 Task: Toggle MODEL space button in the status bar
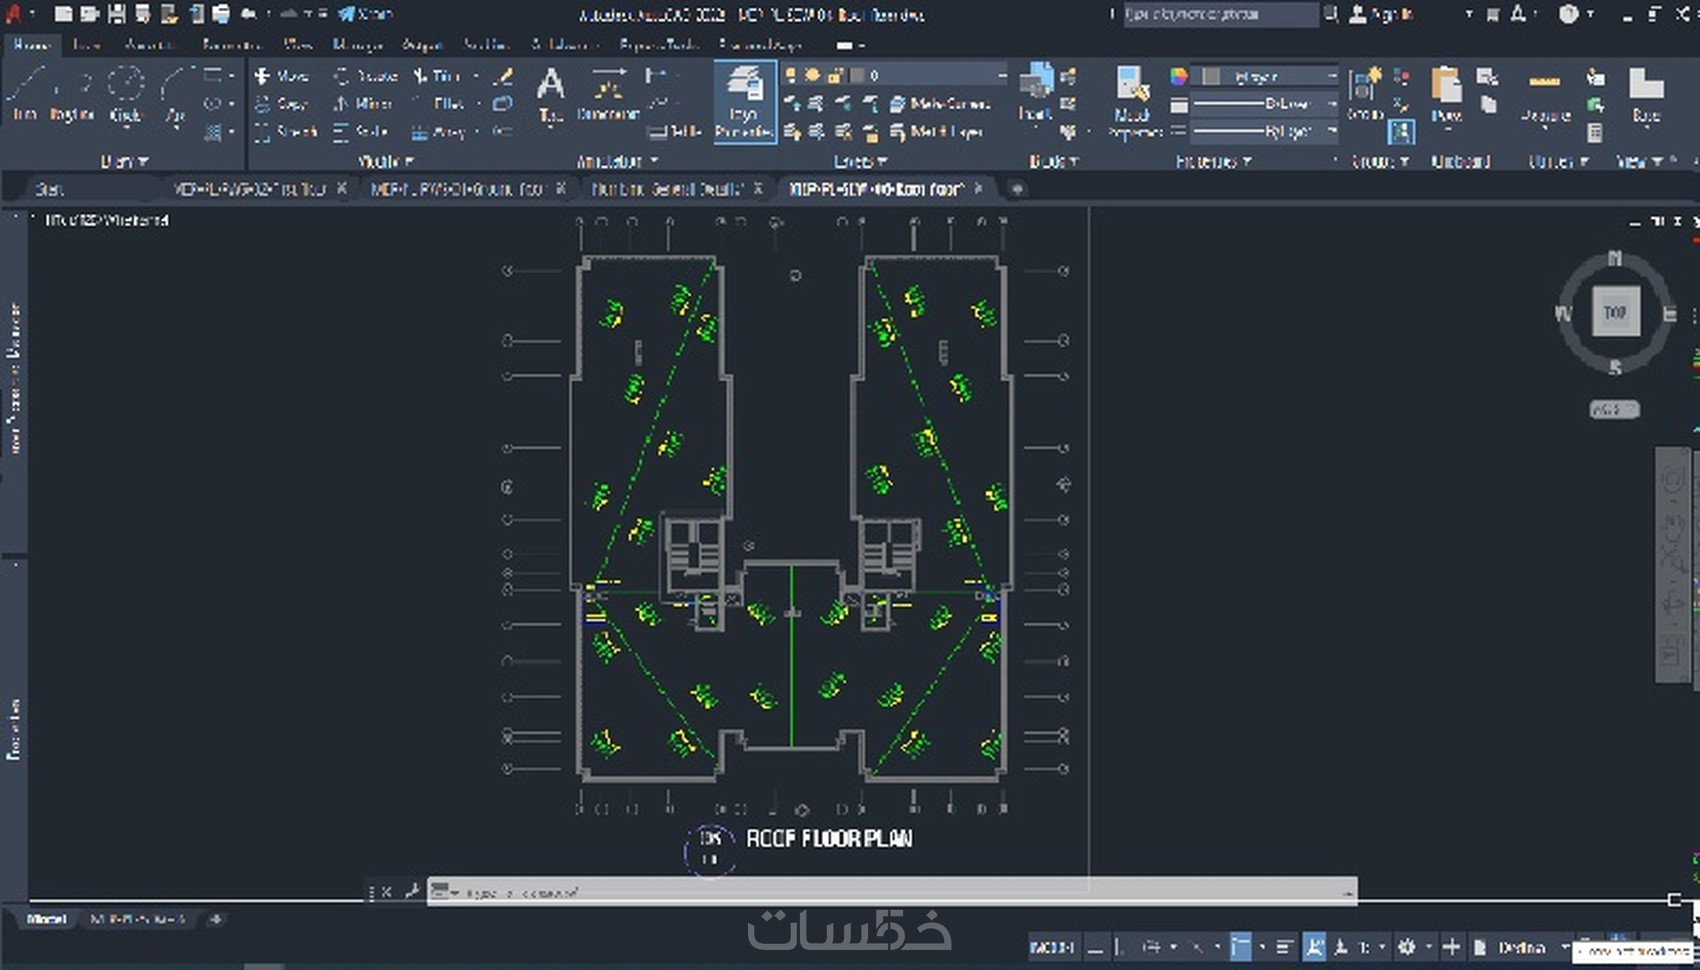pos(1052,947)
